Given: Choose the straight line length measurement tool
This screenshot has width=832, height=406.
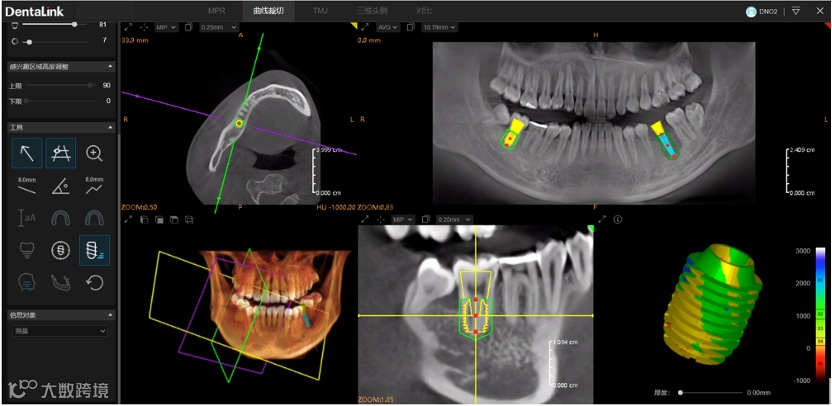Looking at the screenshot, I should coord(27,186).
